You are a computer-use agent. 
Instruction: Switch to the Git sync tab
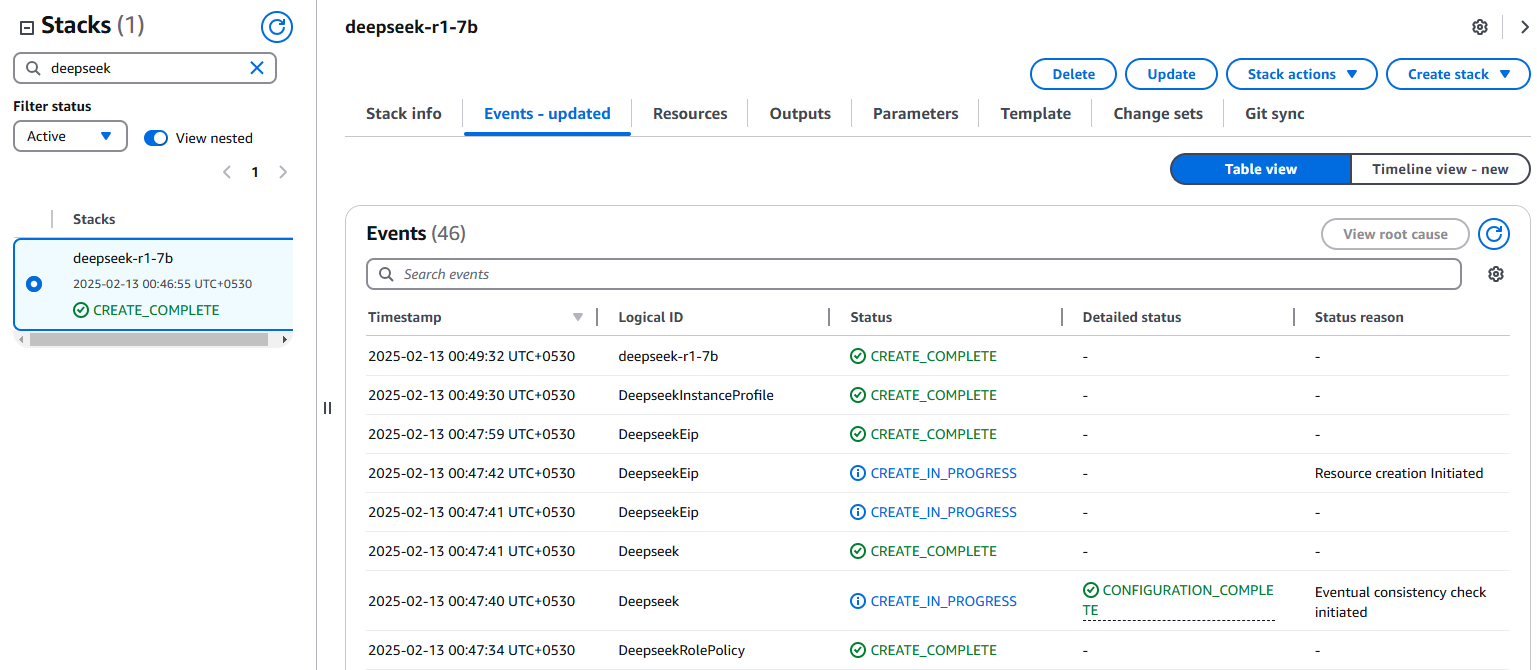point(1274,114)
